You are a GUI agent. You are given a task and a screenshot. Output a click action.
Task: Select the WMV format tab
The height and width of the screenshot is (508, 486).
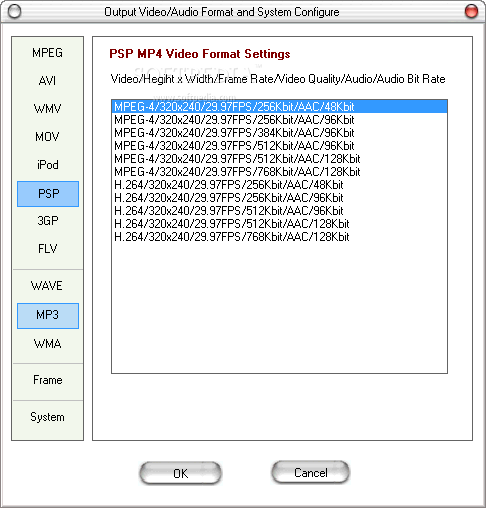coord(47,109)
